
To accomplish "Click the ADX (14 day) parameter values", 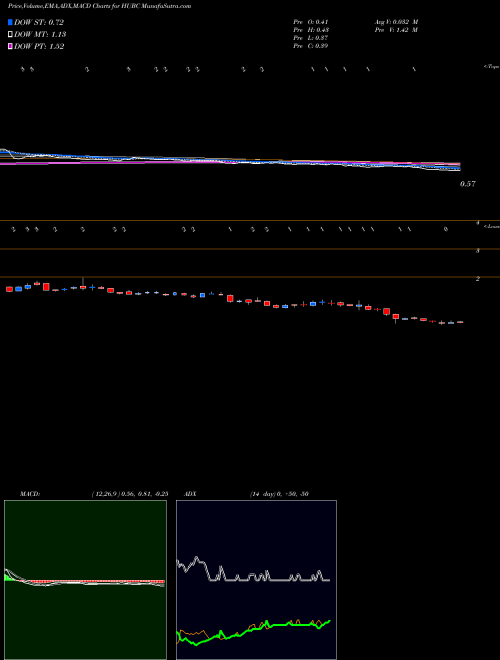I will point(279,494).
